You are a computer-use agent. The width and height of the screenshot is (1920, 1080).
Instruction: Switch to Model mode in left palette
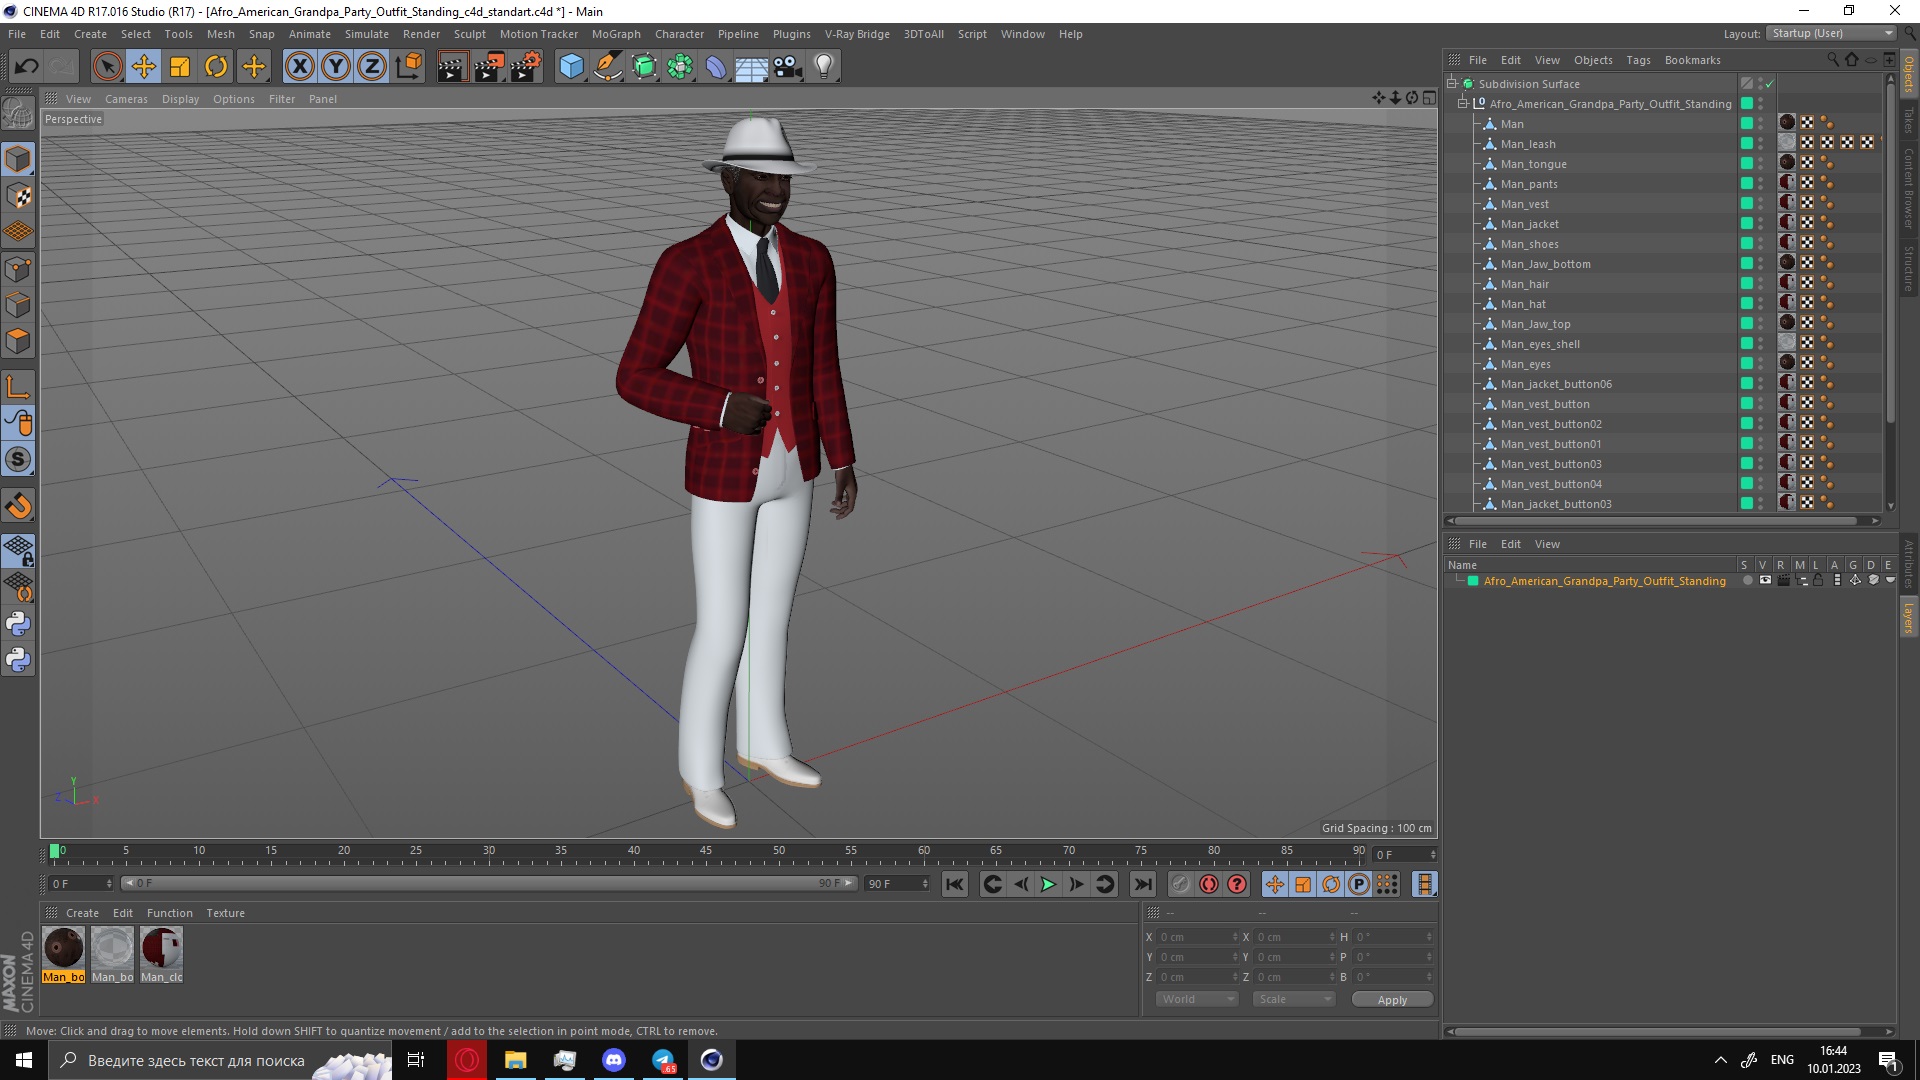coord(18,160)
